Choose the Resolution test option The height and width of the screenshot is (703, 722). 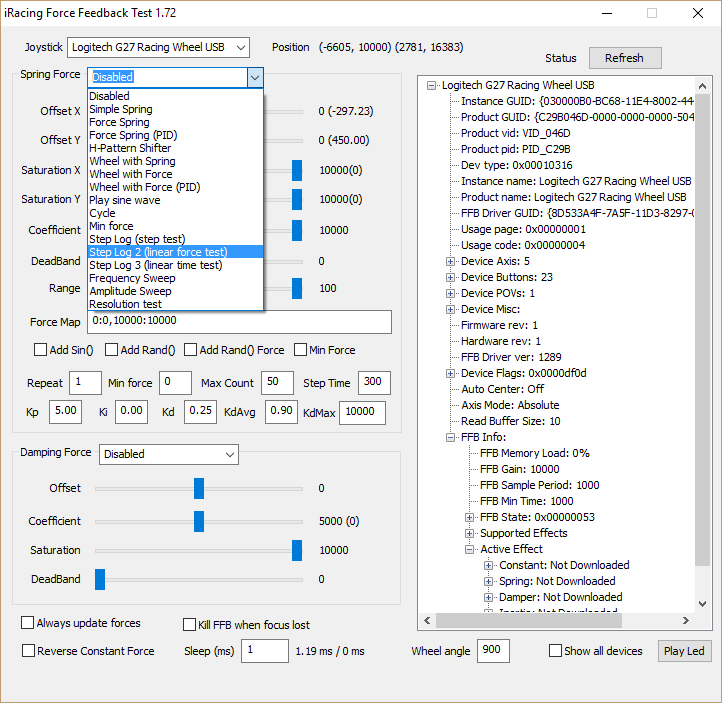pos(175,304)
